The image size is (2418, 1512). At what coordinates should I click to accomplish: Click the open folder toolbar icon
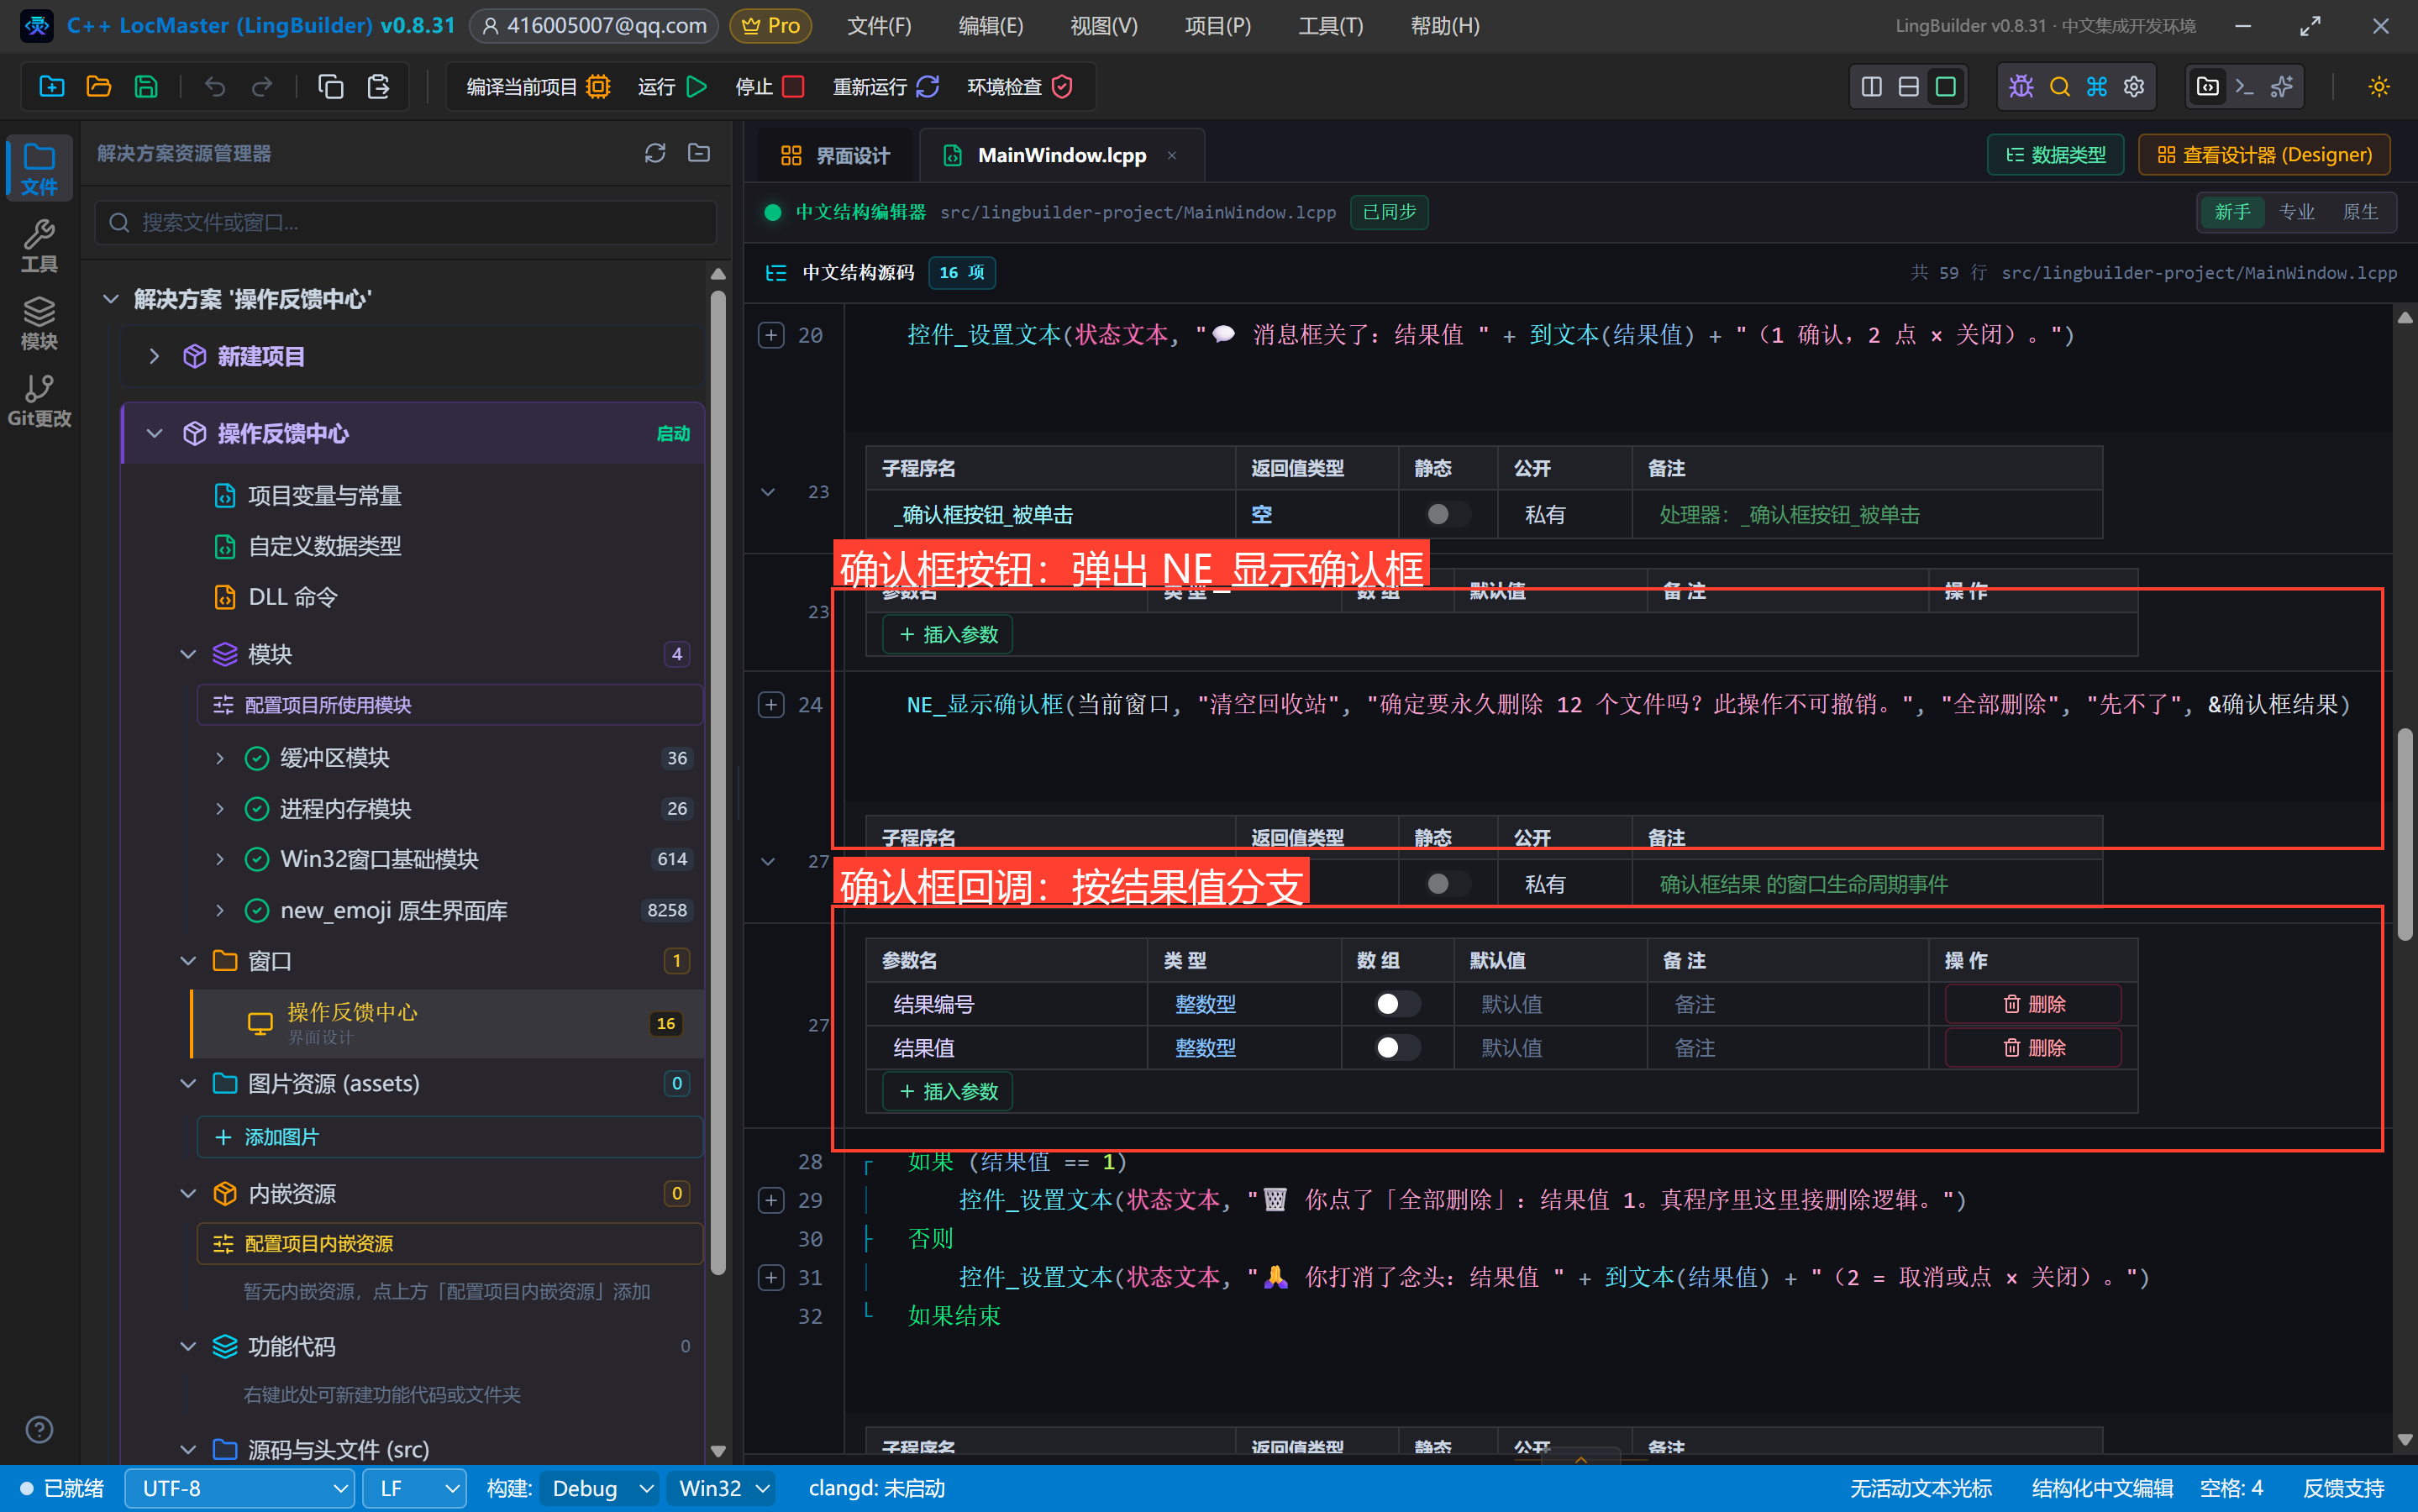coord(98,87)
